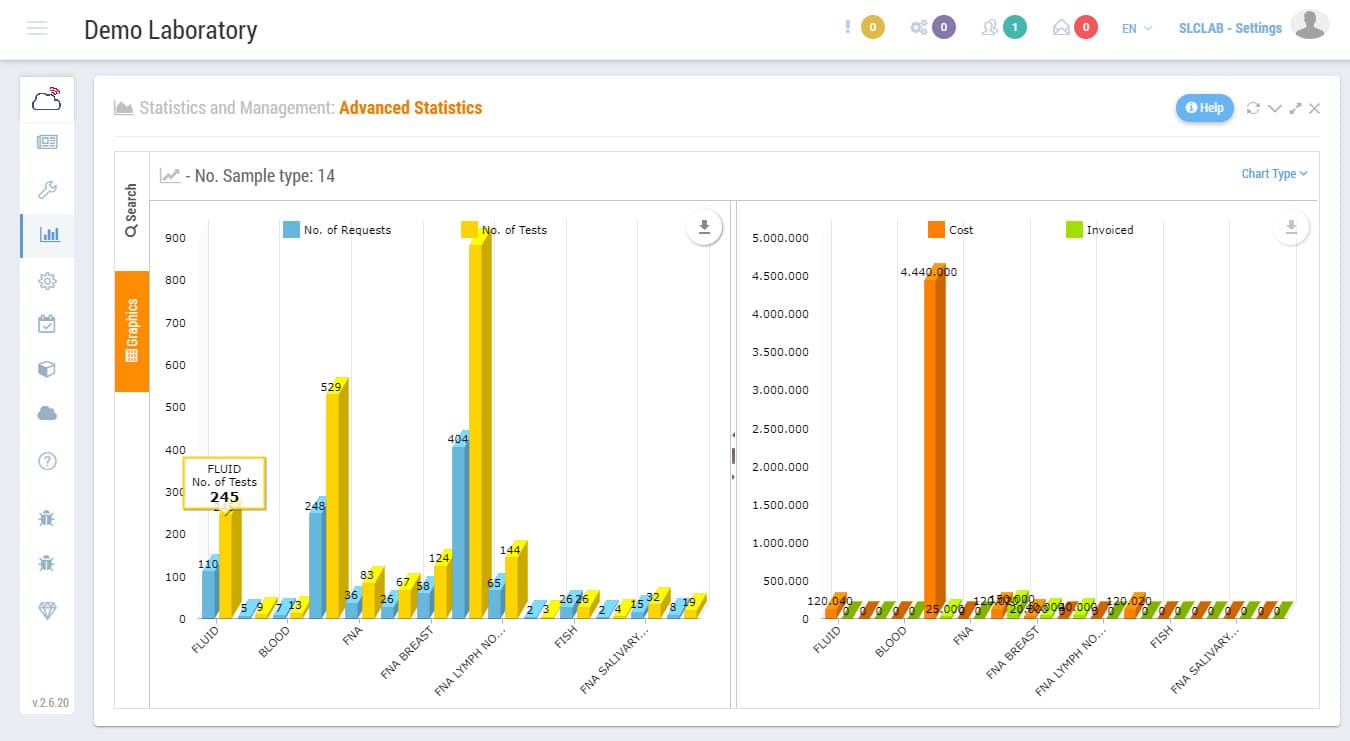Select the bar chart statistics sidebar icon

48,235
